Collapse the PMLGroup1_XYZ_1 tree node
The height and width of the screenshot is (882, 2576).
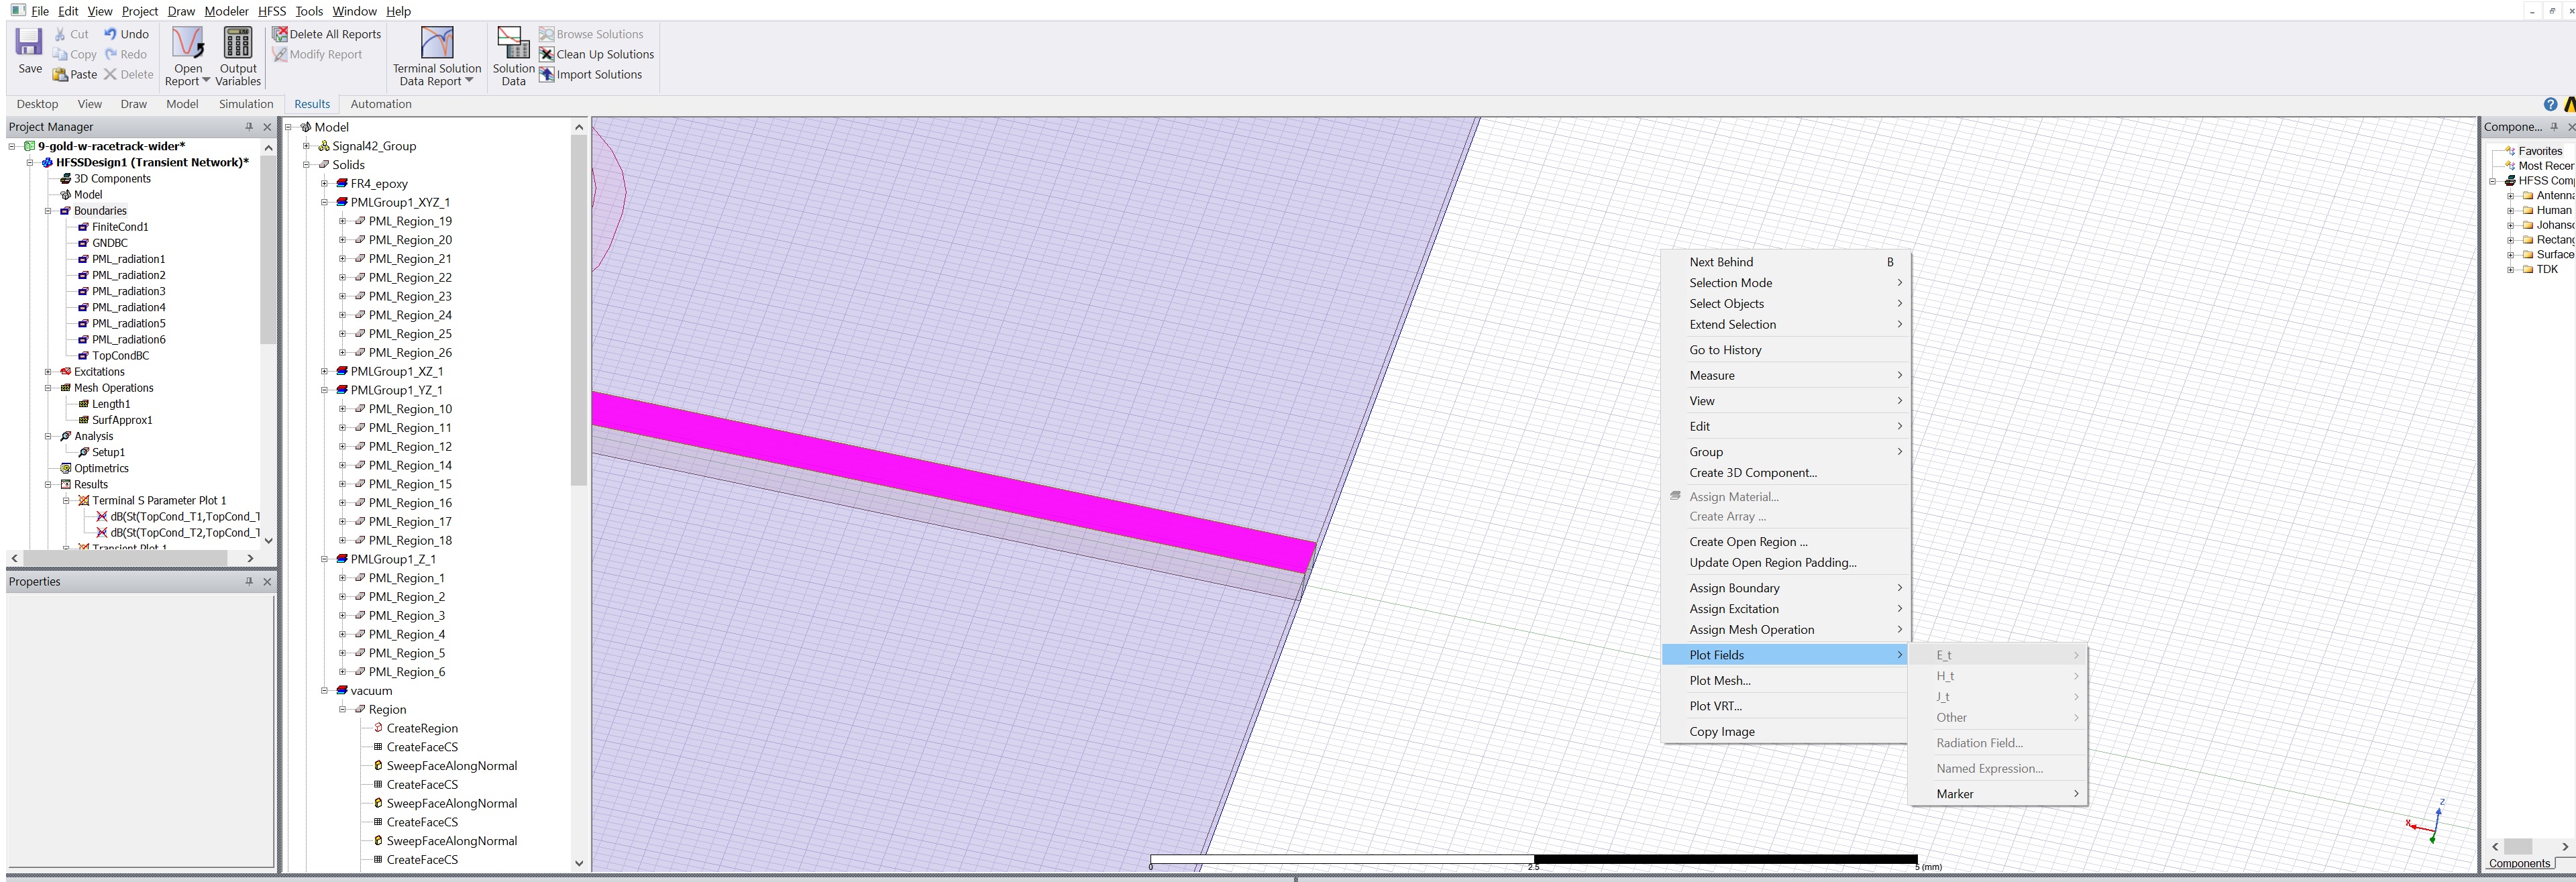pos(324,202)
